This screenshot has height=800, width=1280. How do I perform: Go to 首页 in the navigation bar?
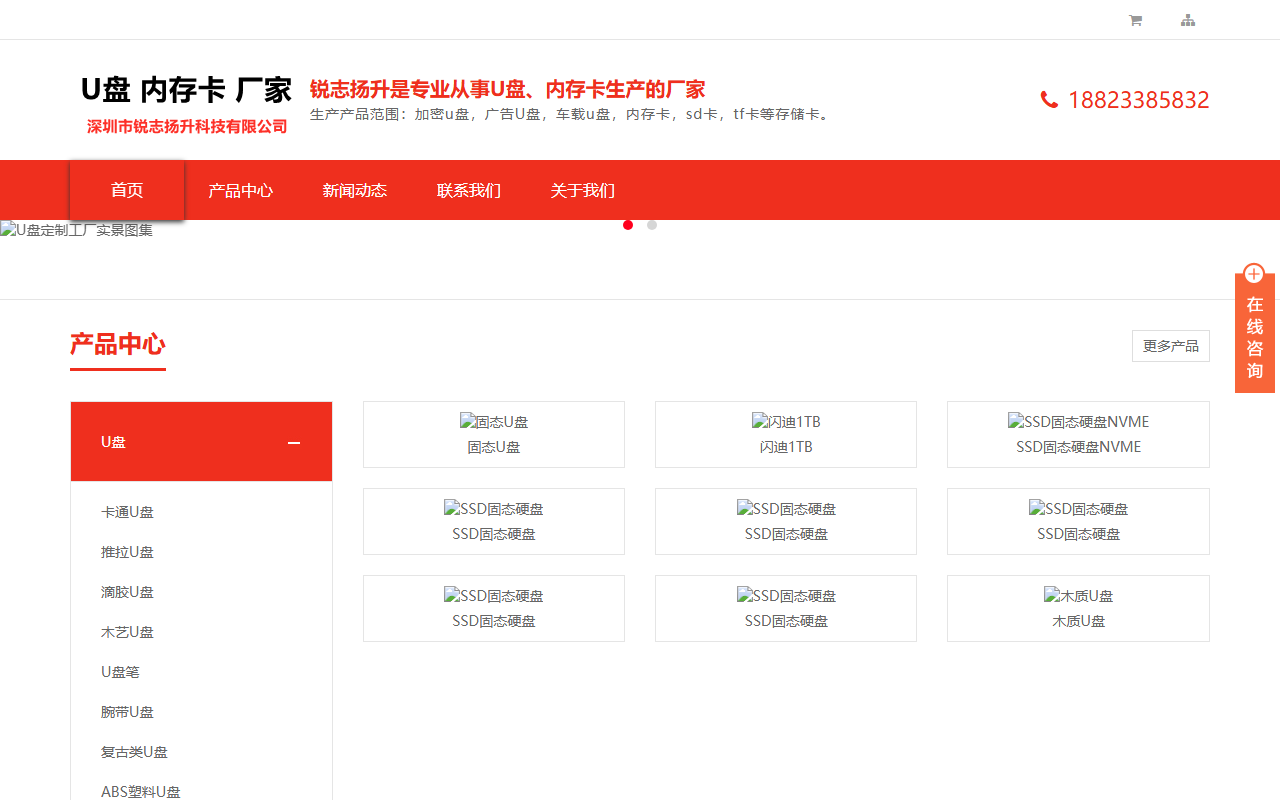pyautogui.click(x=127, y=190)
